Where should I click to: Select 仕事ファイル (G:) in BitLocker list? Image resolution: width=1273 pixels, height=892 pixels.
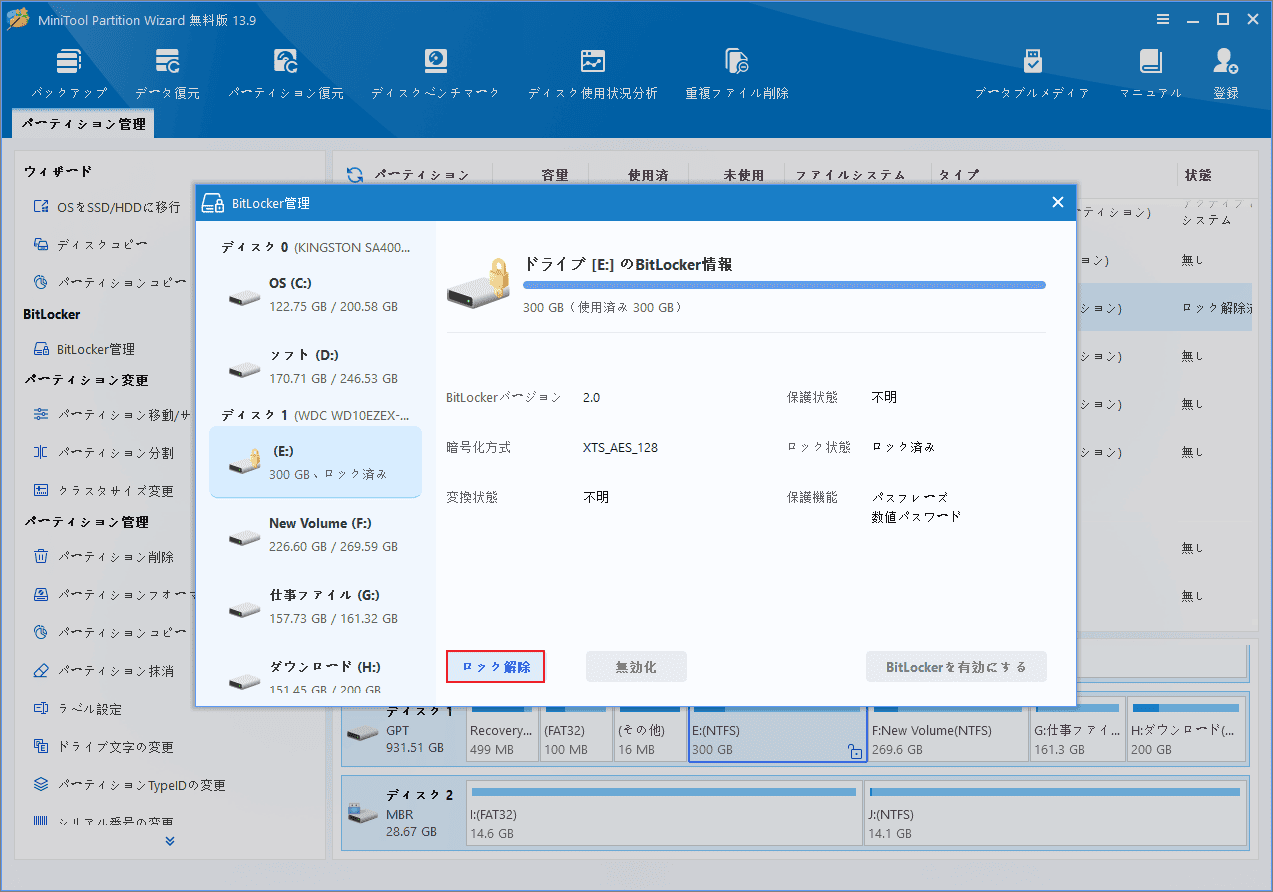pos(315,607)
